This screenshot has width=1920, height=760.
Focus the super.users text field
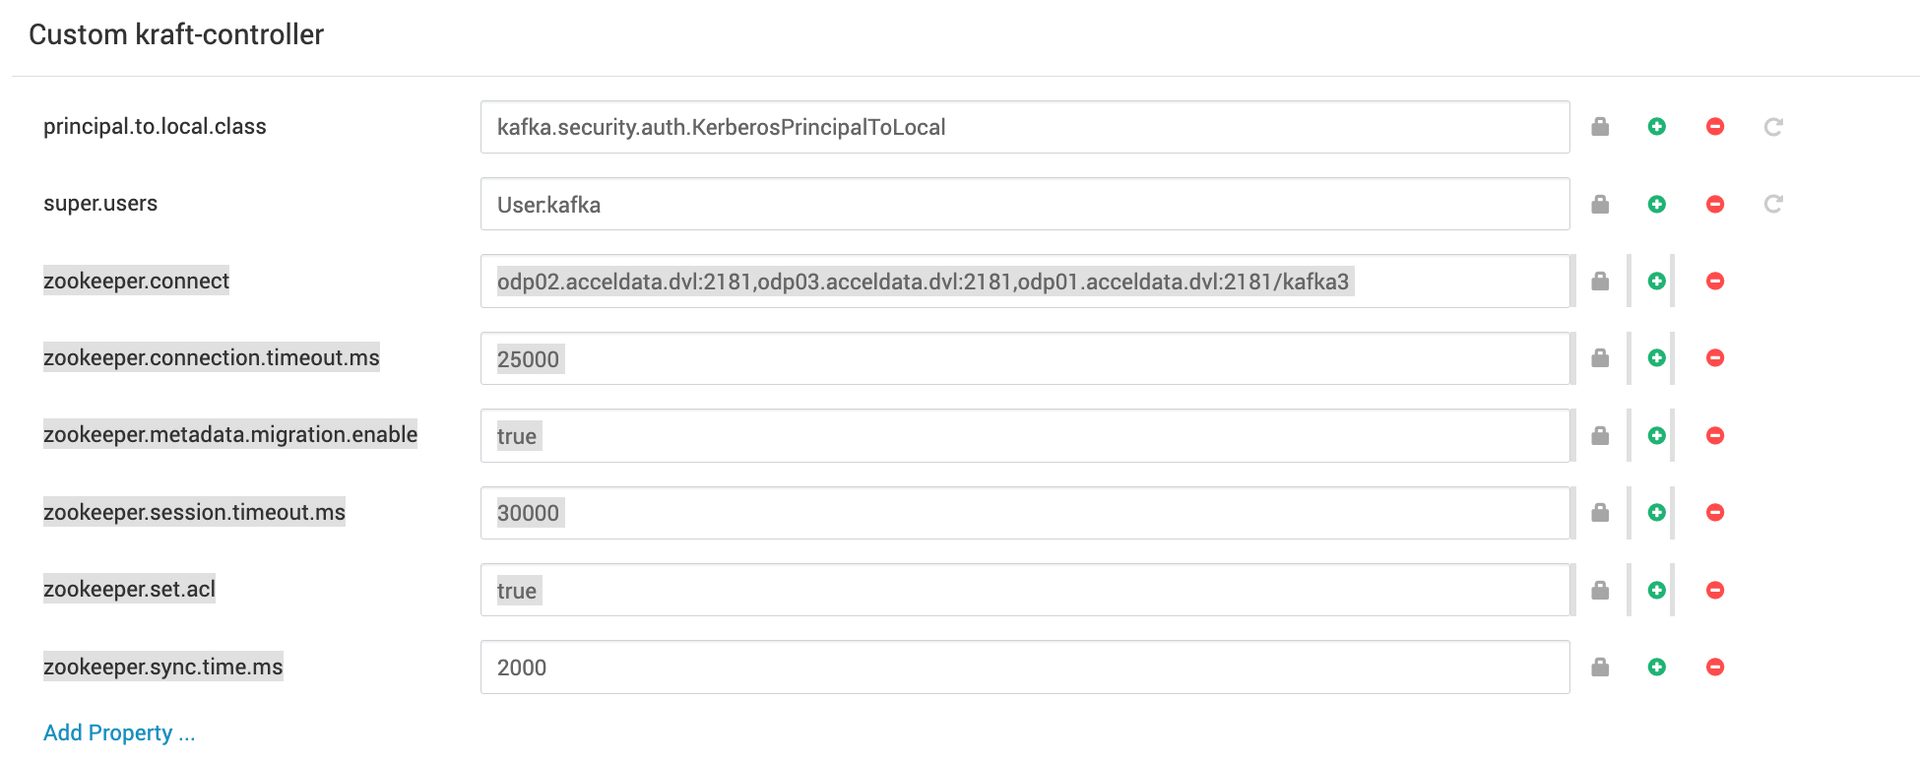(x=1025, y=204)
